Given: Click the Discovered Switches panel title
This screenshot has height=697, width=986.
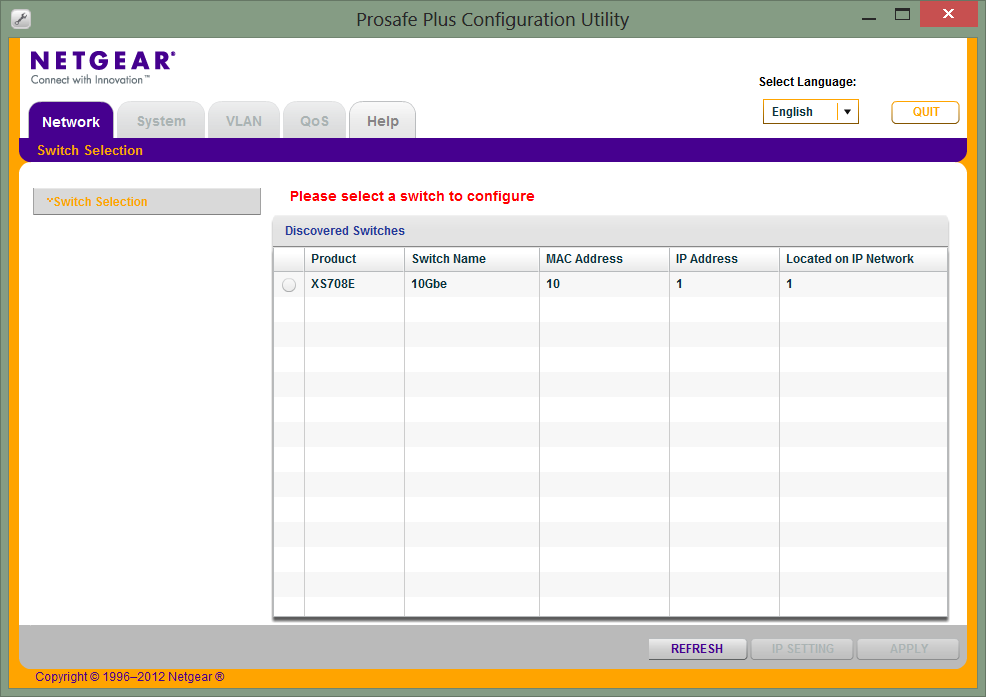Looking at the screenshot, I should pyautogui.click(x=345, y=231).
